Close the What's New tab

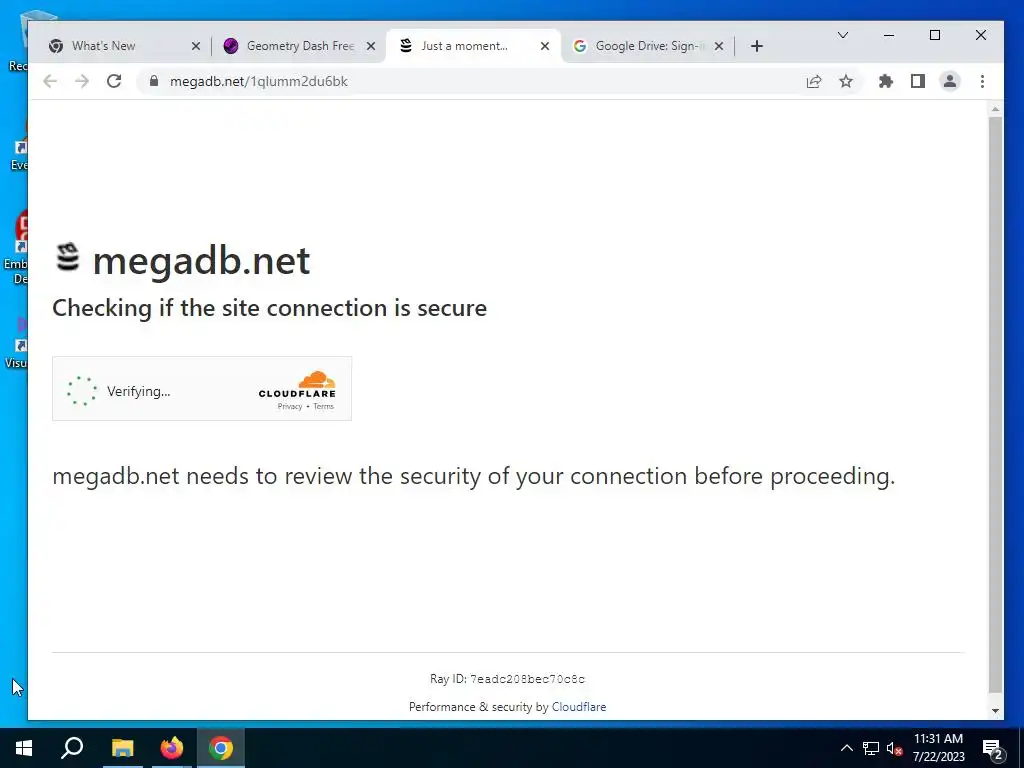tap(196, 46)
